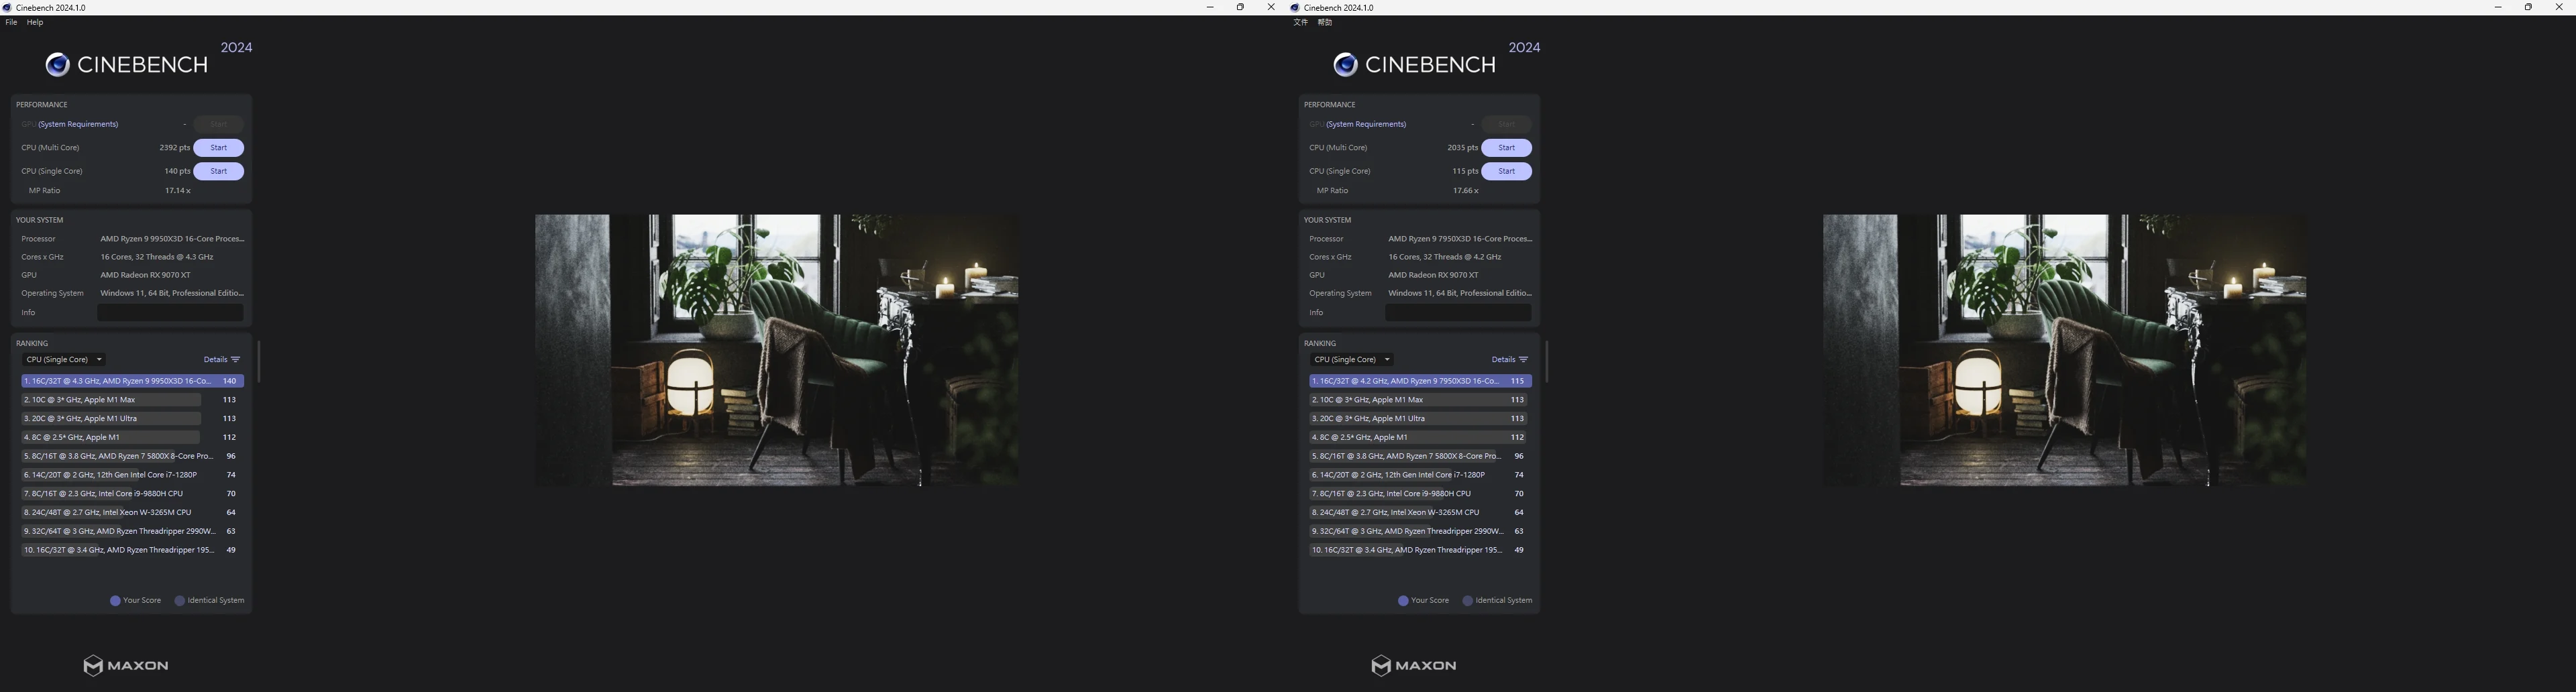Toggle the Your Score indicator in the 9950X3D window

(115, 601)
